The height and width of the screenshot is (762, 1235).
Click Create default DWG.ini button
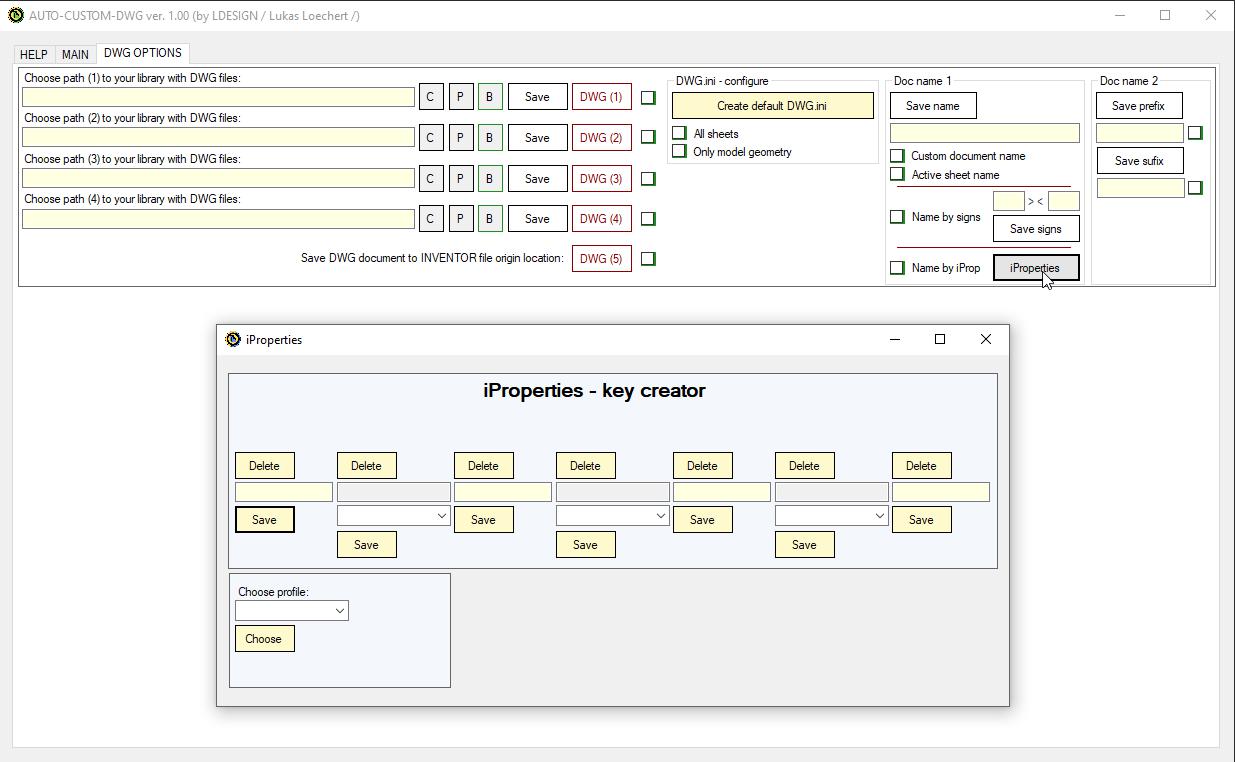(x=772, y=105)
